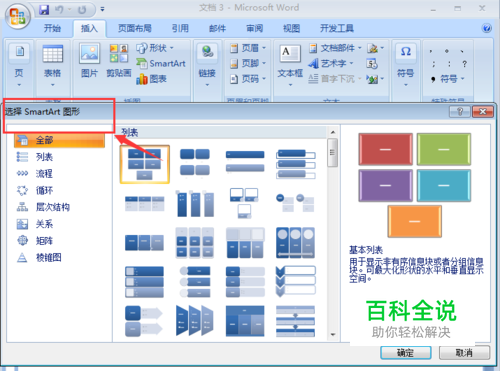Open the 首字下沉 drop cap menu
Image resolution: width=500 pixels, height=371 pixels.
[335, 79]
